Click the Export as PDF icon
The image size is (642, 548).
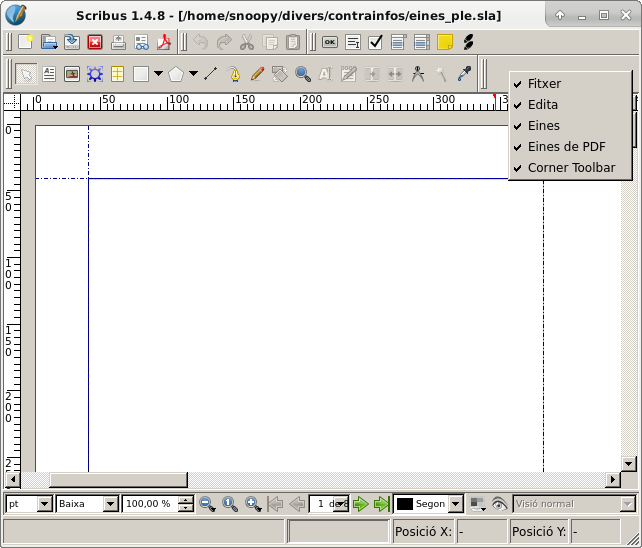tap(164, 42)
